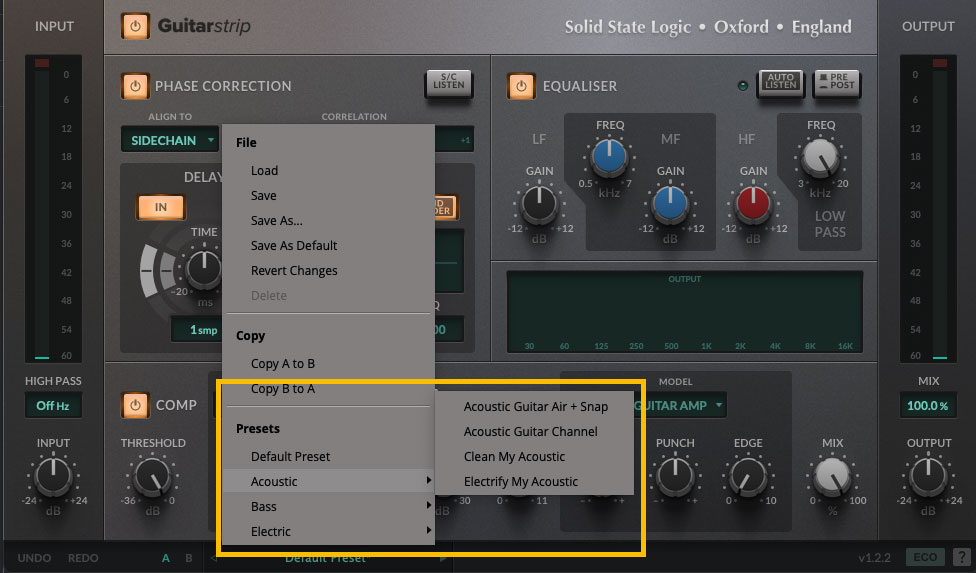Toggle ECO mode button
Viewport: 976px width, 573px height.
pyautogui.click(x=924, y=557)
